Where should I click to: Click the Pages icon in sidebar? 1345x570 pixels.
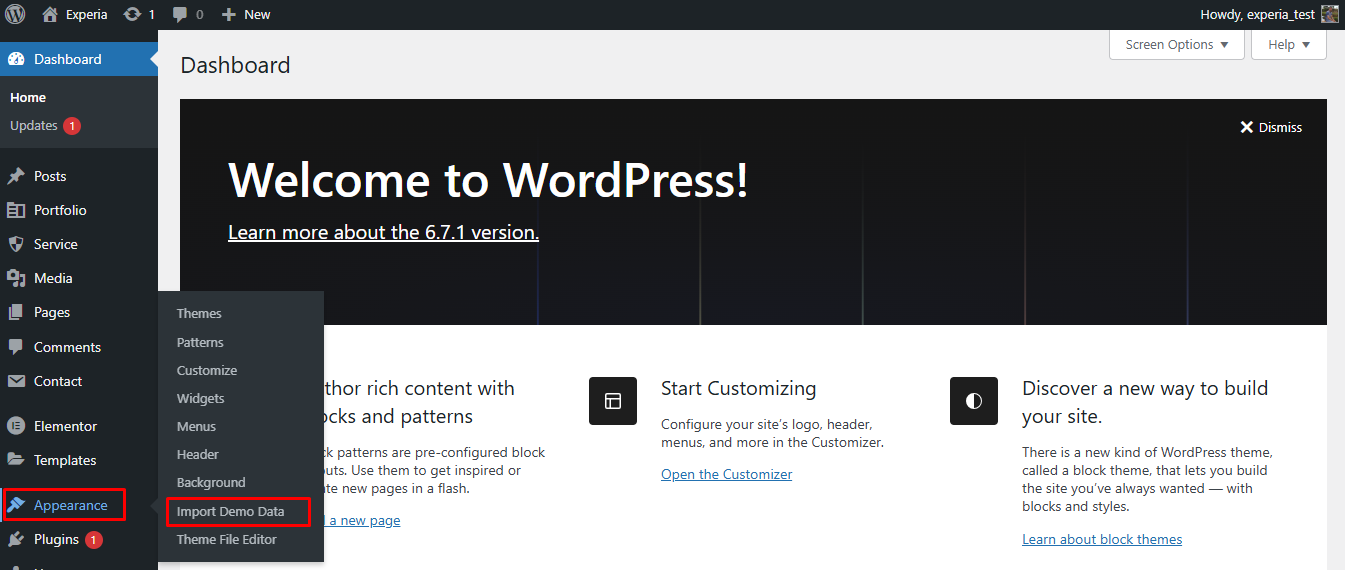point(16,312)
